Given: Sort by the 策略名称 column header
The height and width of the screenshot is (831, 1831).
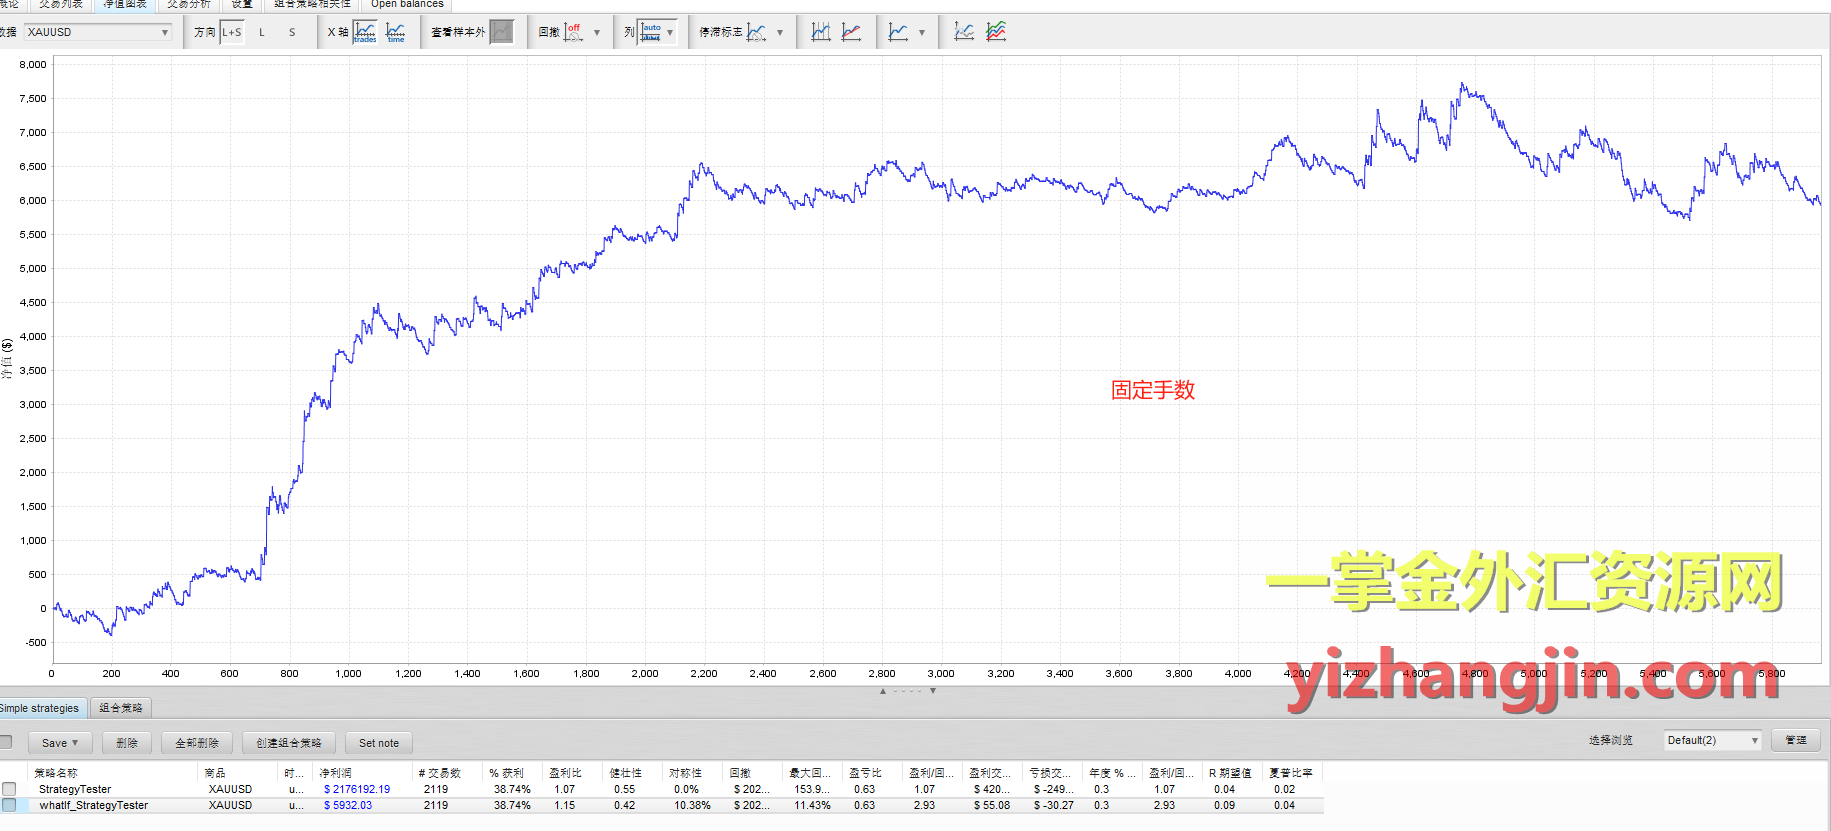Looking at the screenshot, I should tap(113, 773).
